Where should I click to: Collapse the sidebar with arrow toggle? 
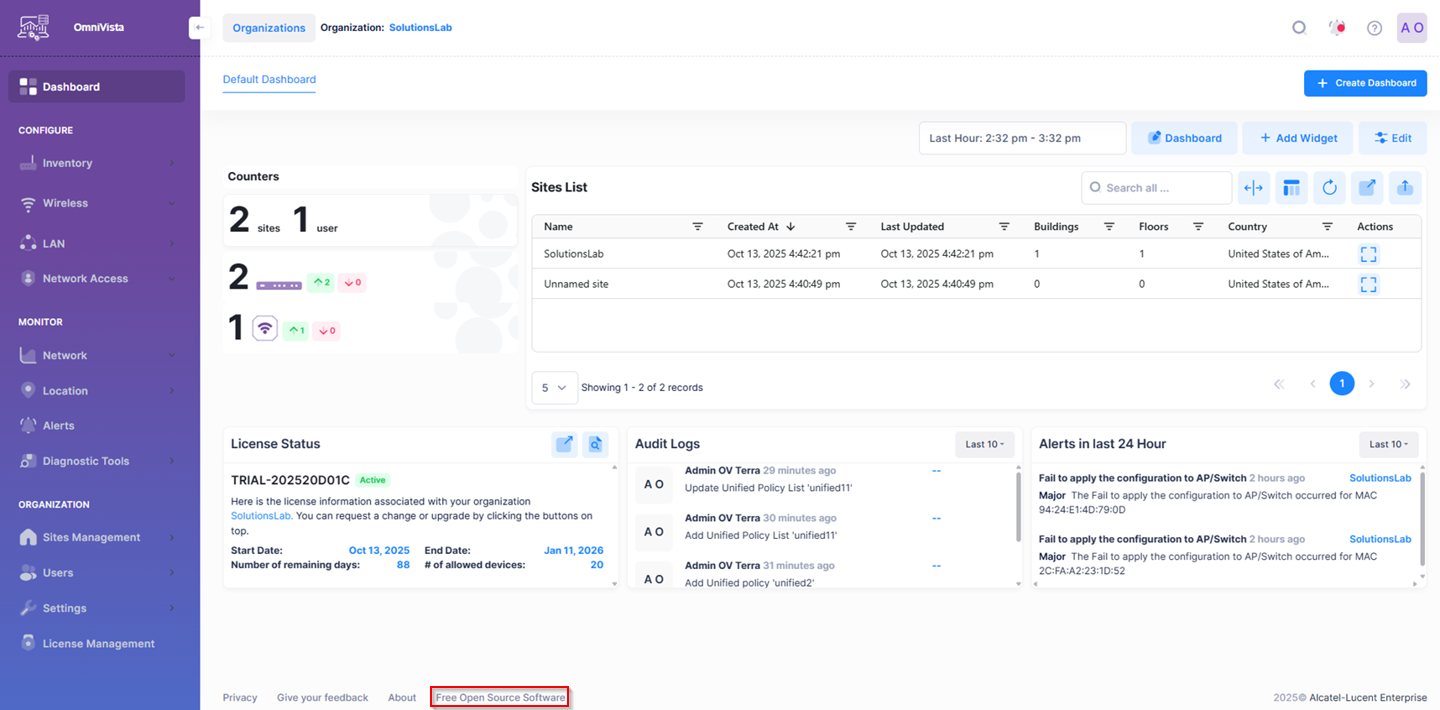tap(199, 28)
